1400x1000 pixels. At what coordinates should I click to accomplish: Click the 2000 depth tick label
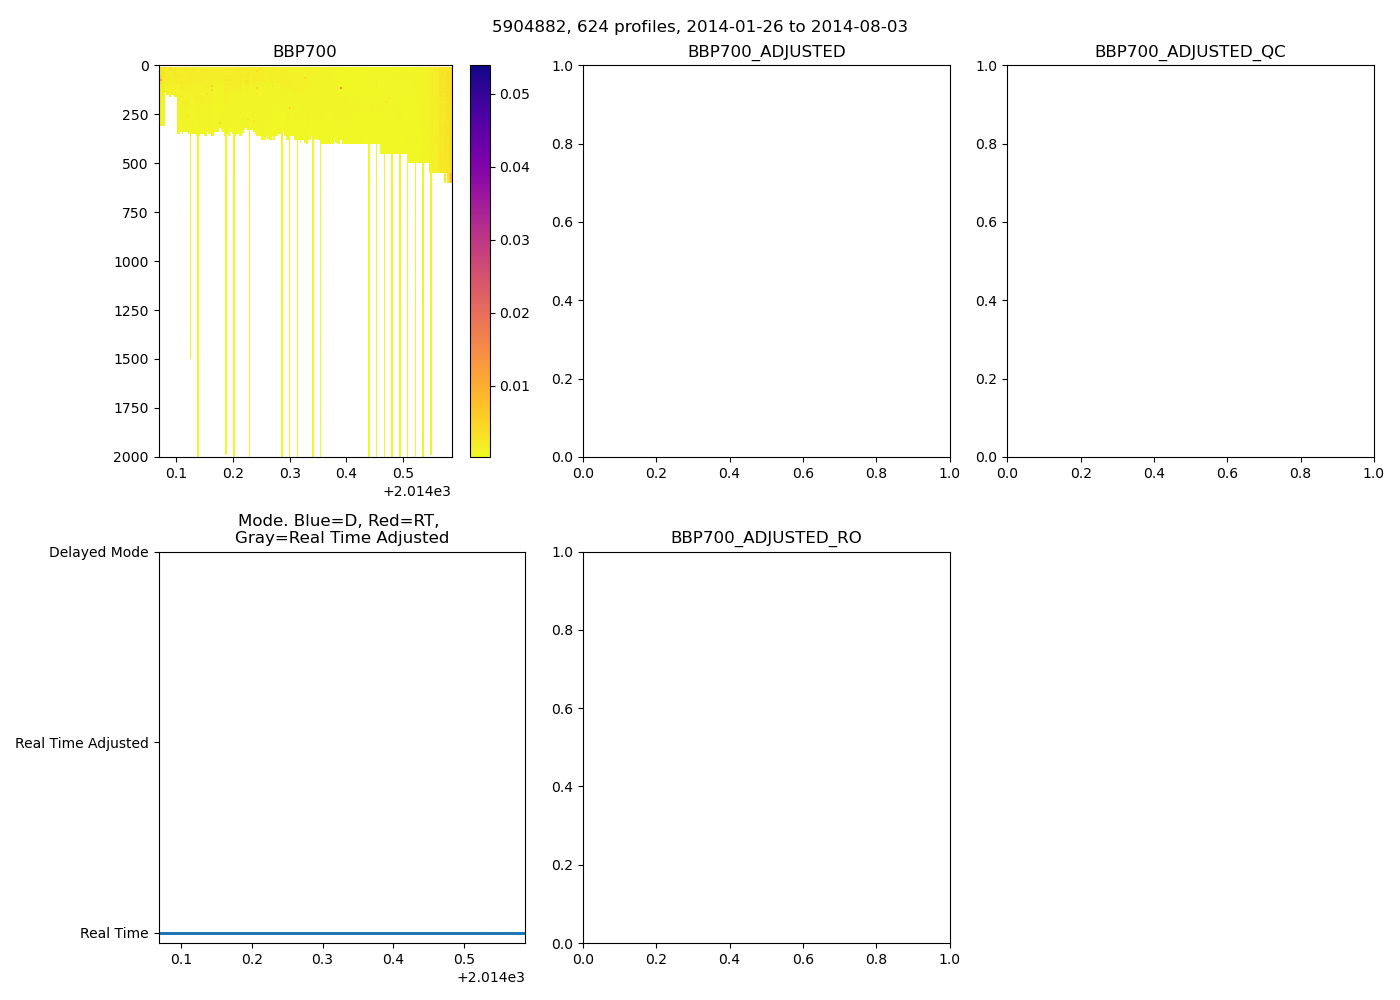[x=130, y=457]
